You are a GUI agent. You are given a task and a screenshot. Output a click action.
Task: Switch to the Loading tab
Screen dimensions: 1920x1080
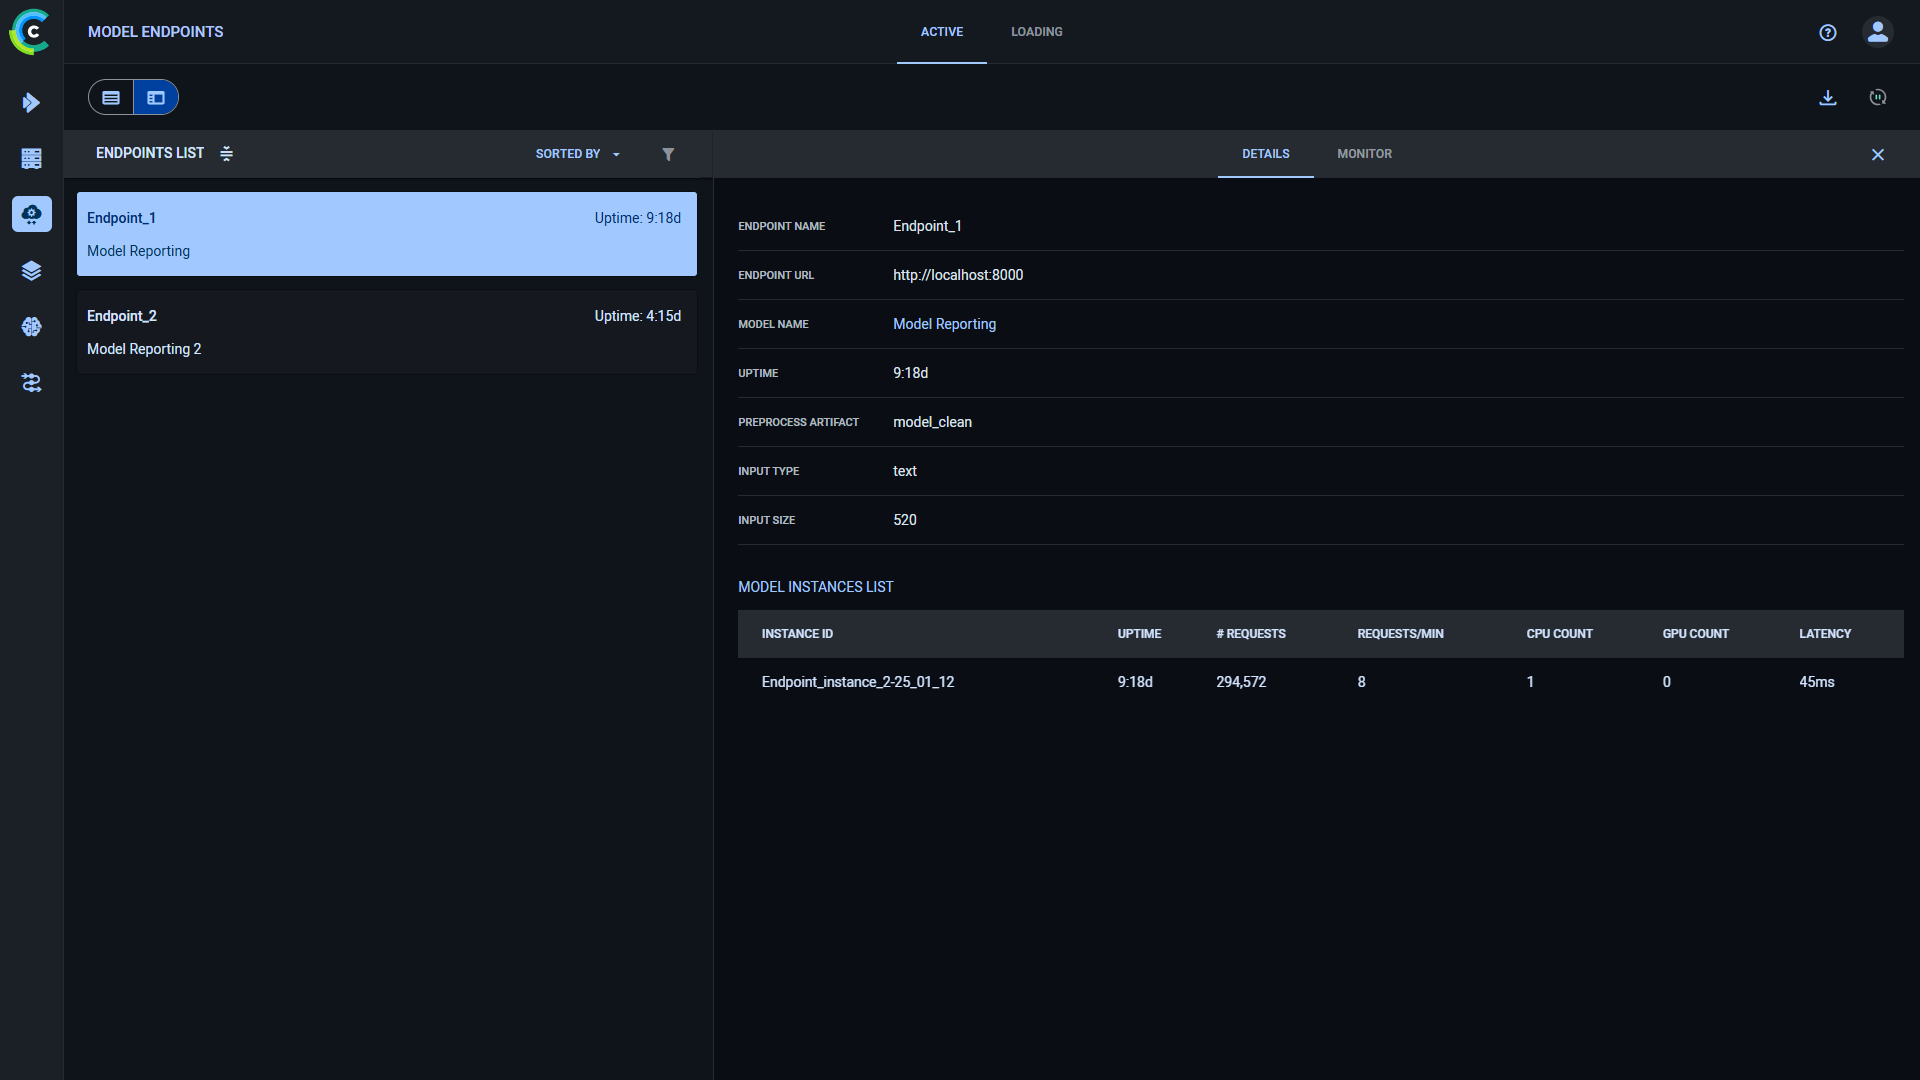pyautogui.click(x=1037, y=32)
